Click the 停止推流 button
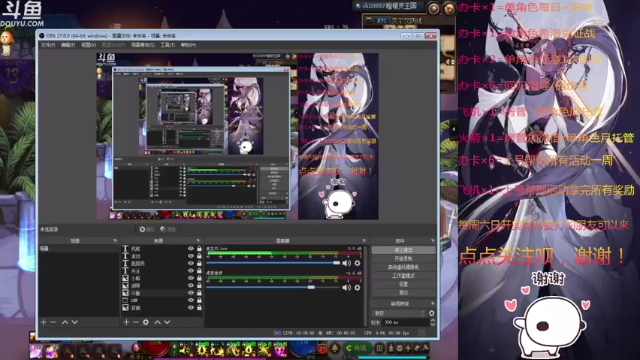This screenshot has width=640, height=360. coord(403,250)
